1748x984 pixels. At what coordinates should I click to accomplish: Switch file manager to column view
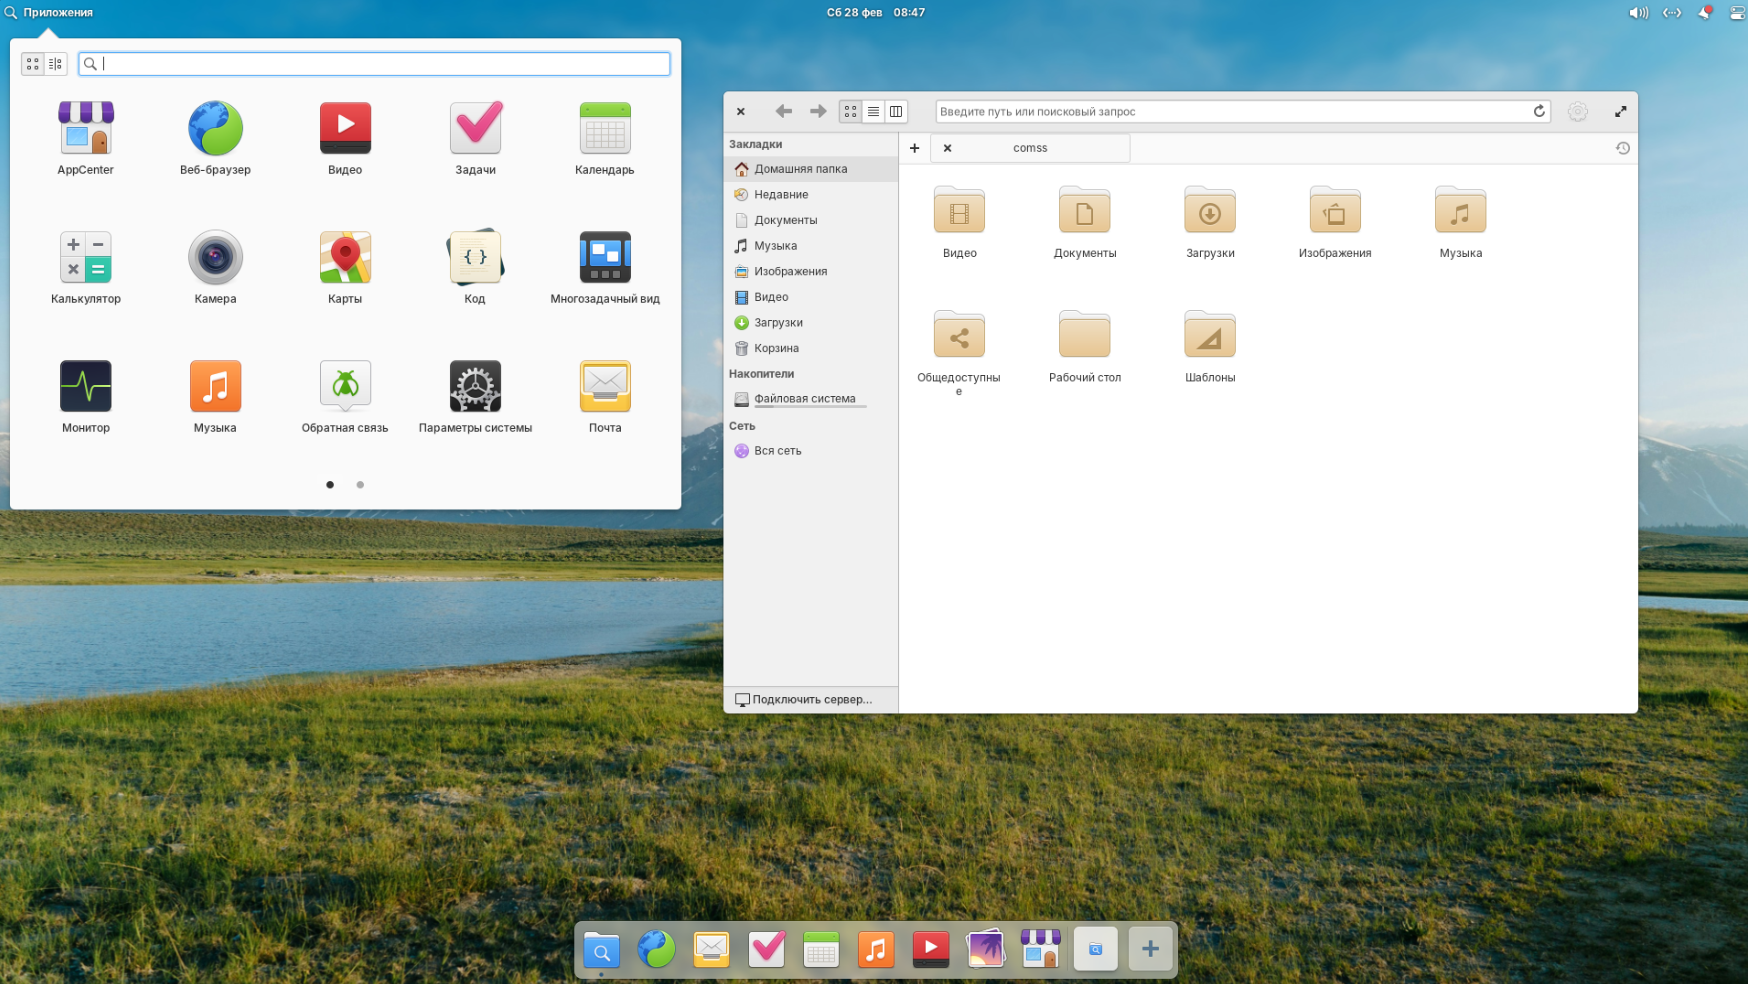coord(896,112)
